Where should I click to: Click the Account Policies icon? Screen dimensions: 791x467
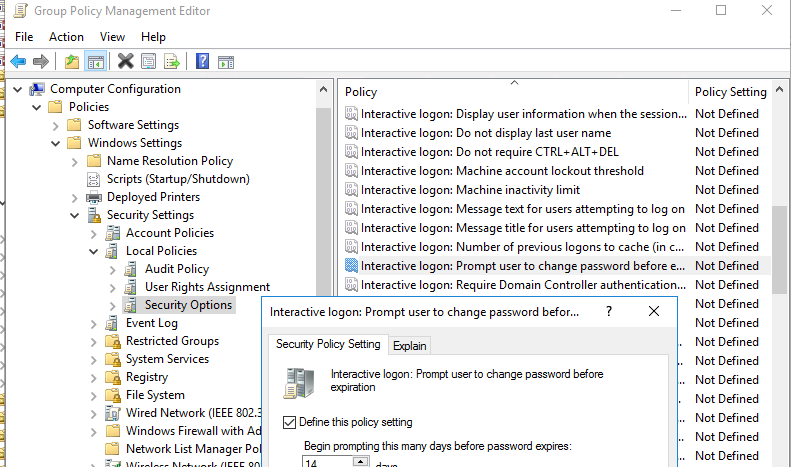(112, 233)
